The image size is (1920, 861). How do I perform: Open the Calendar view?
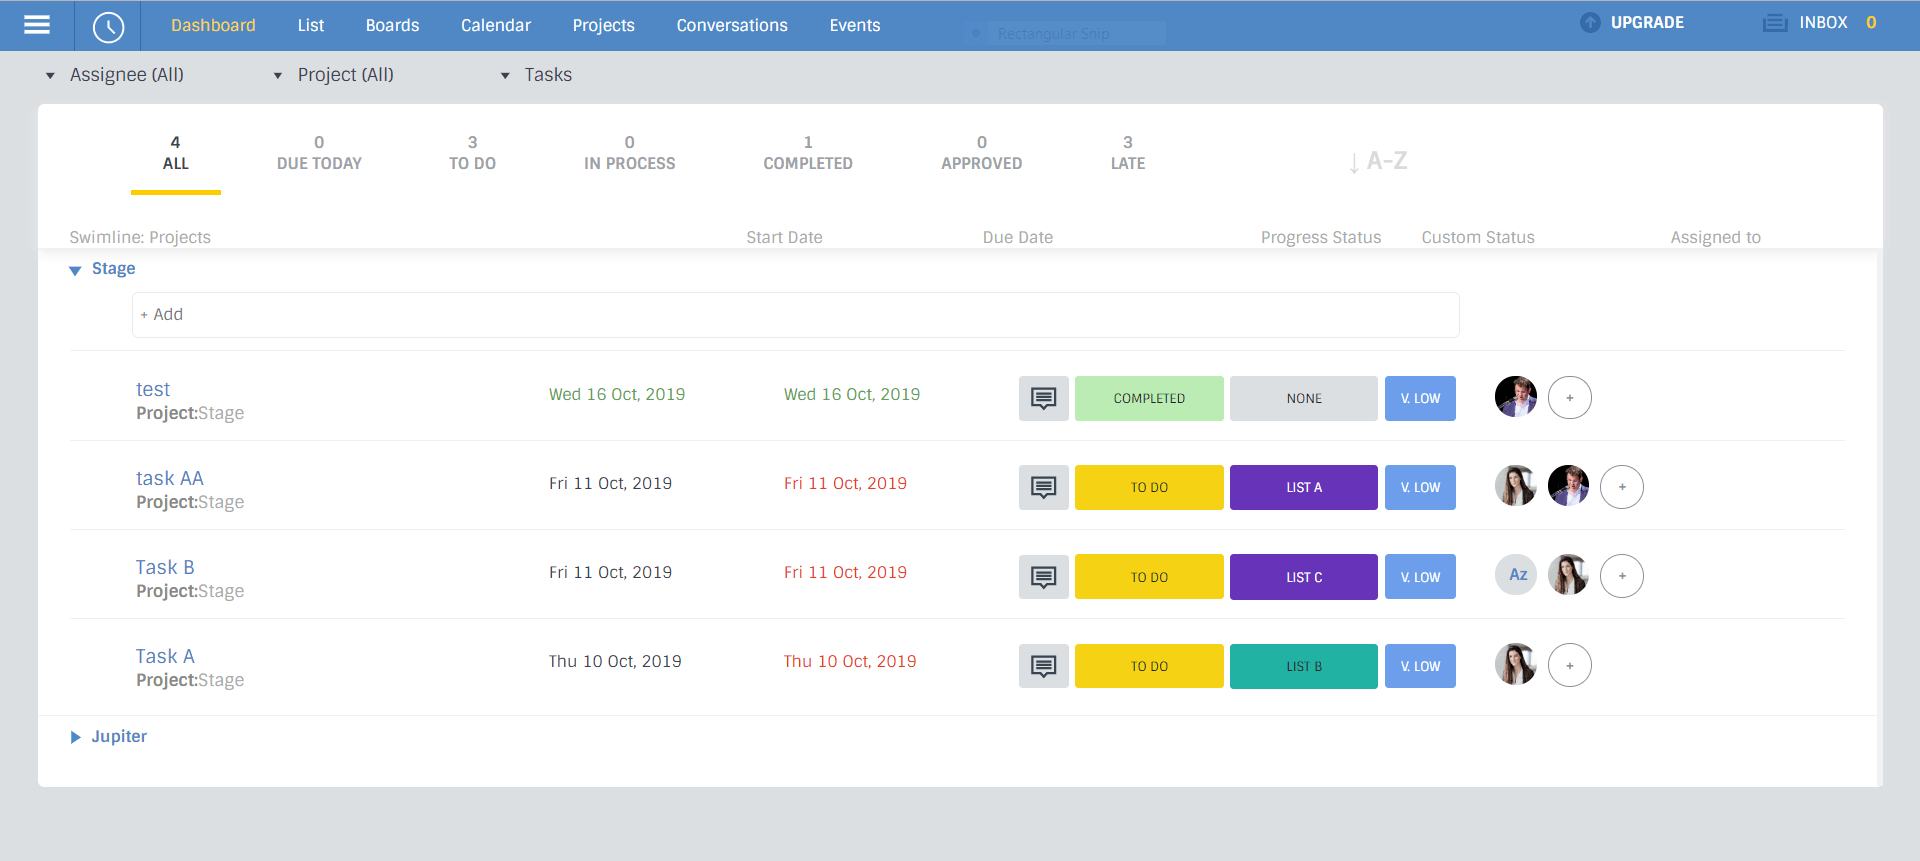click(496, 25)
